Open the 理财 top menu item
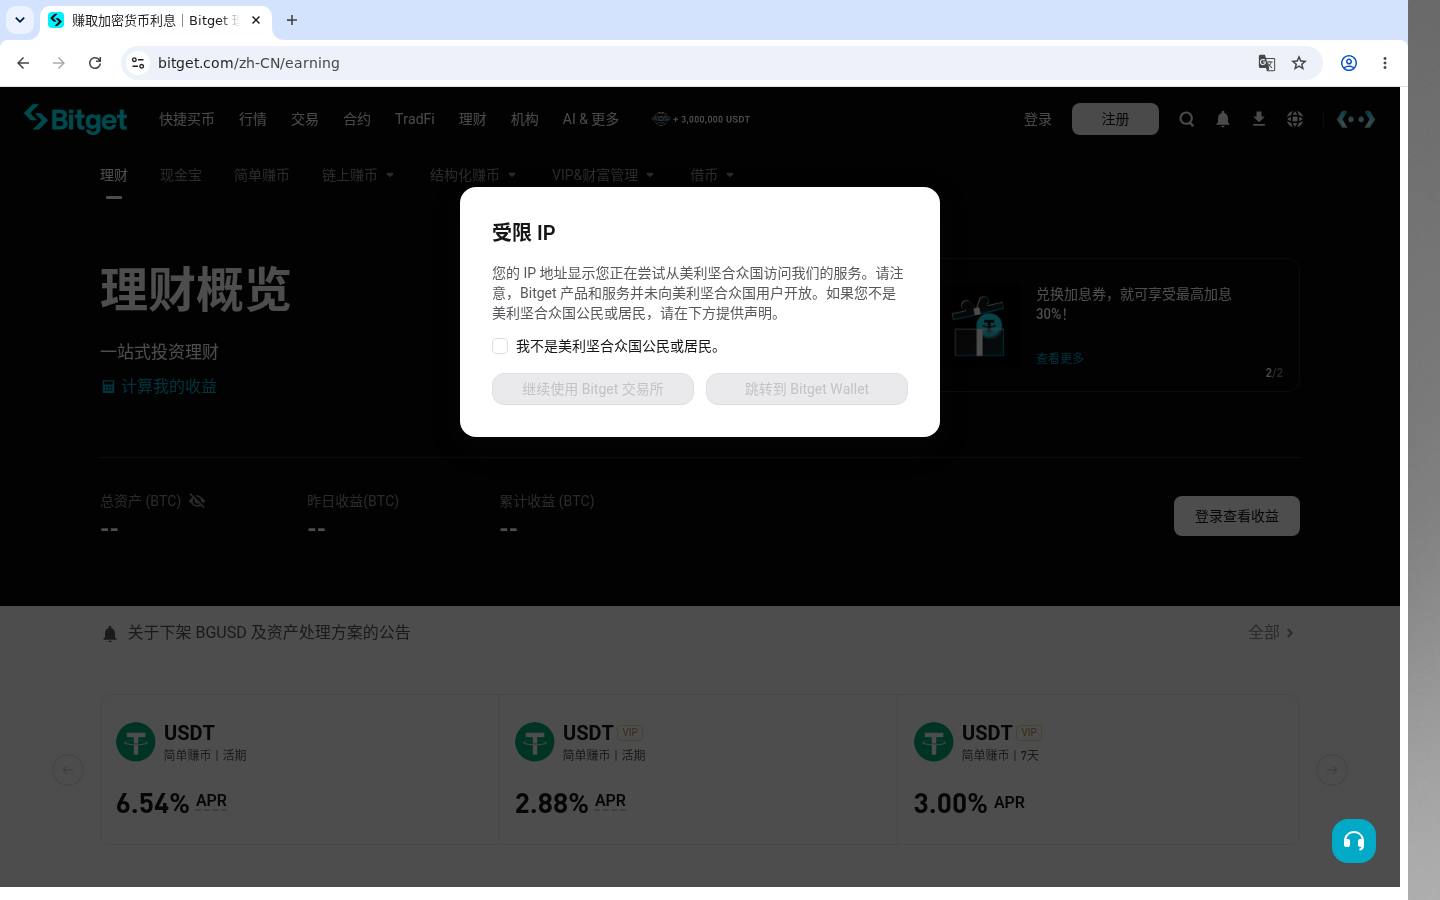 pyautogui.click(x=473, y=119)
